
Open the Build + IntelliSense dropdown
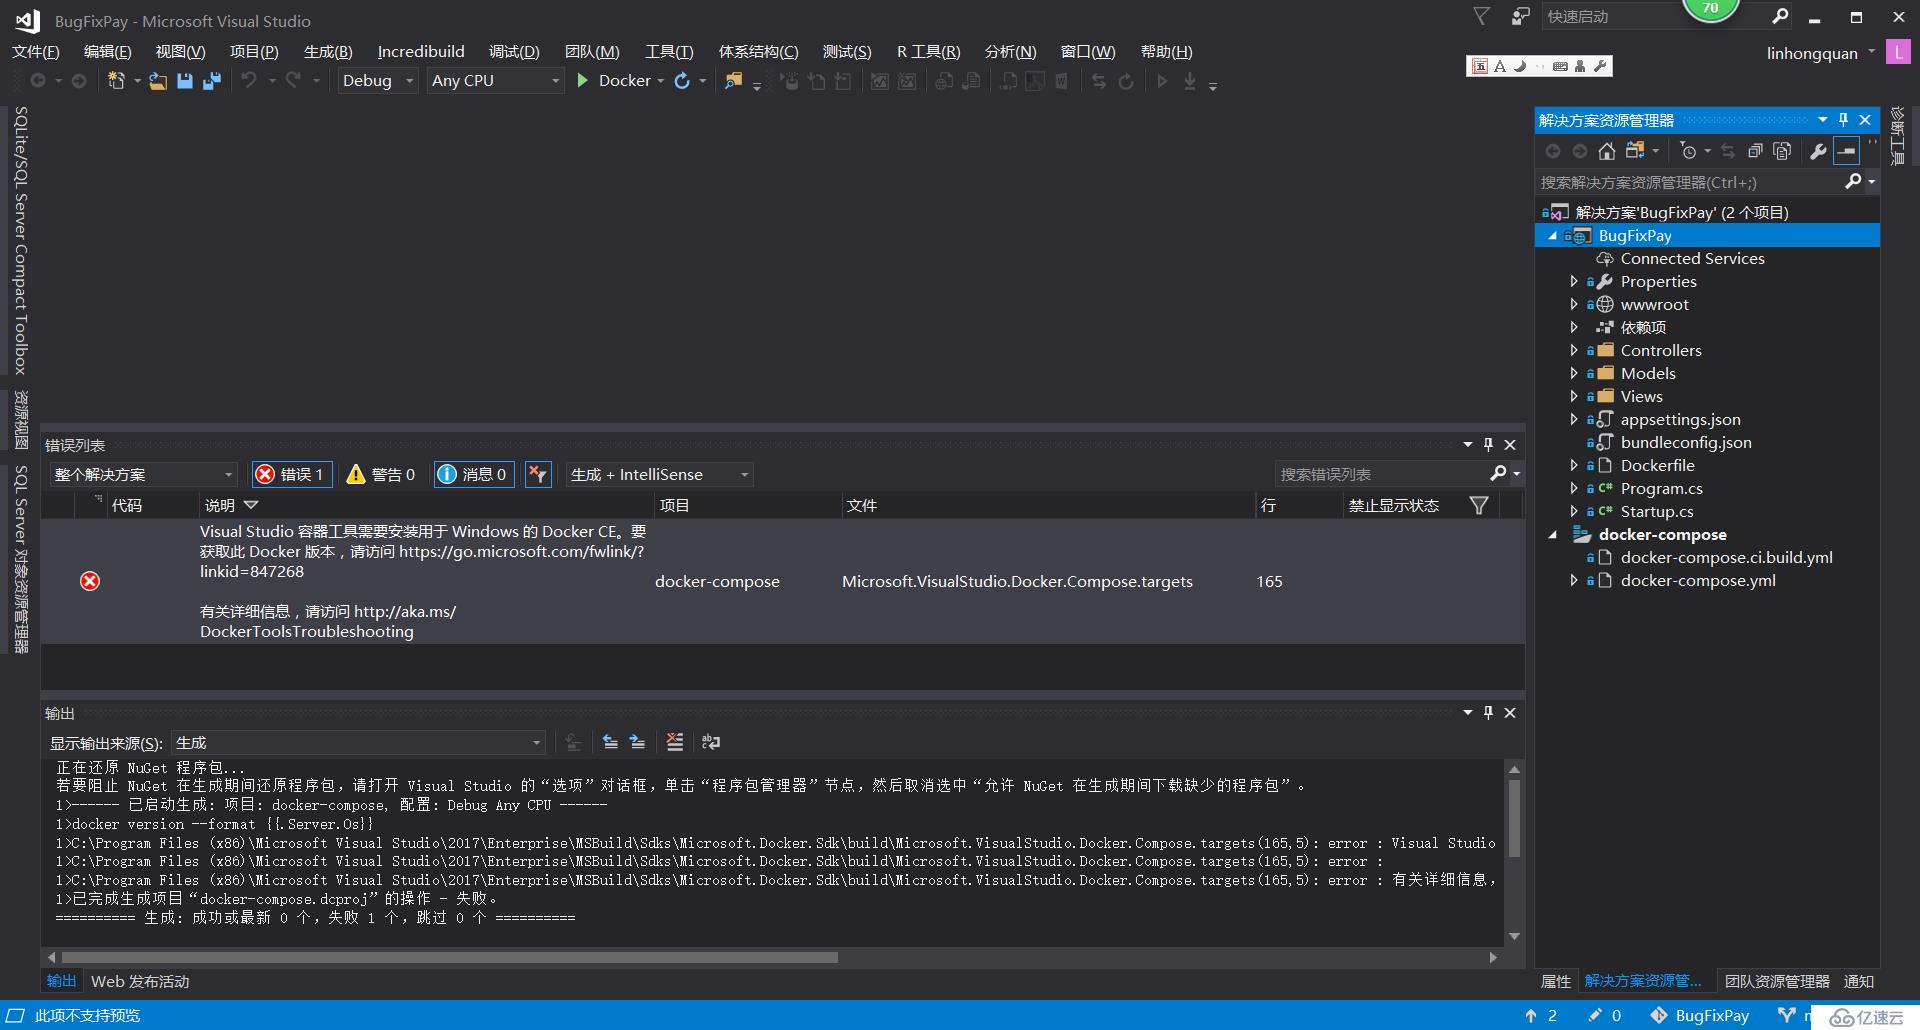tap(660, 474)
